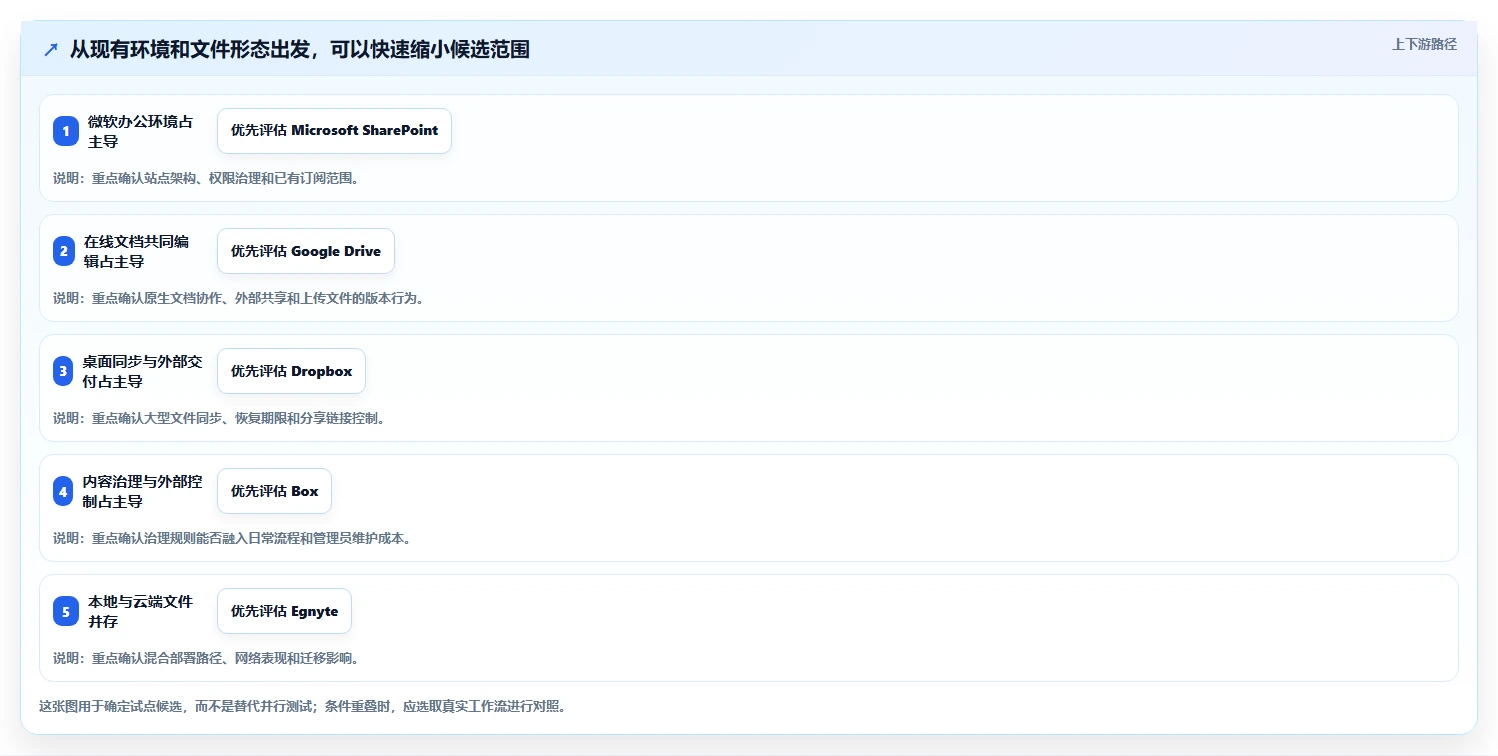Click 优先评估 Google Drive button
This screenshot has height=756, width=1498.
point(306,251)
